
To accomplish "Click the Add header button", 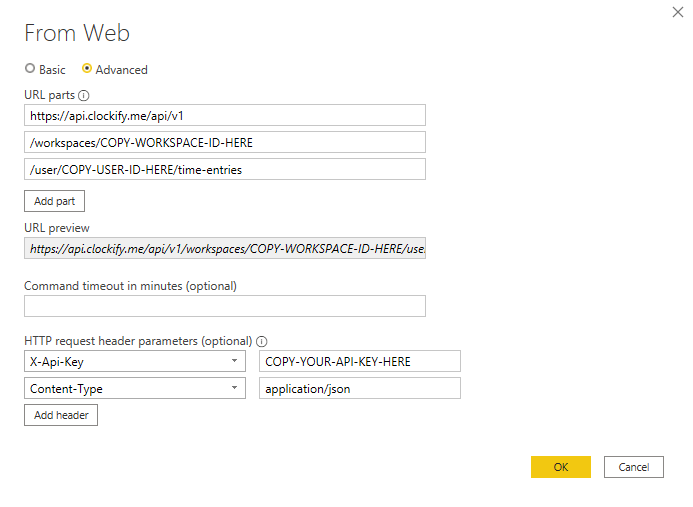I will click(61, 415).
